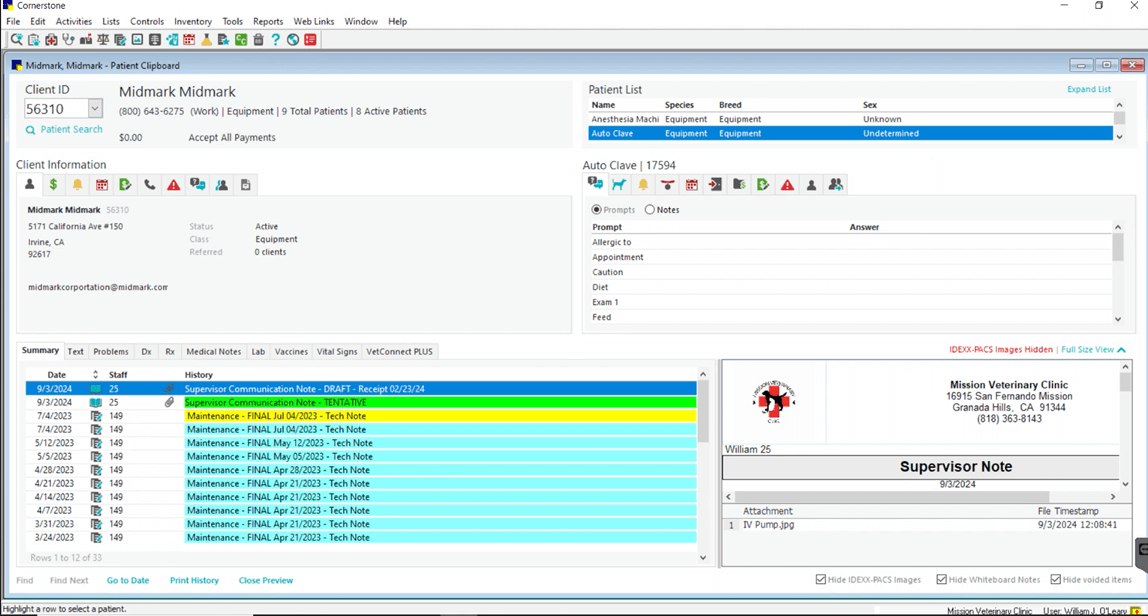Open the Controls menu
This screenshot has height=616, width=1148.
[x=147, y=21]
